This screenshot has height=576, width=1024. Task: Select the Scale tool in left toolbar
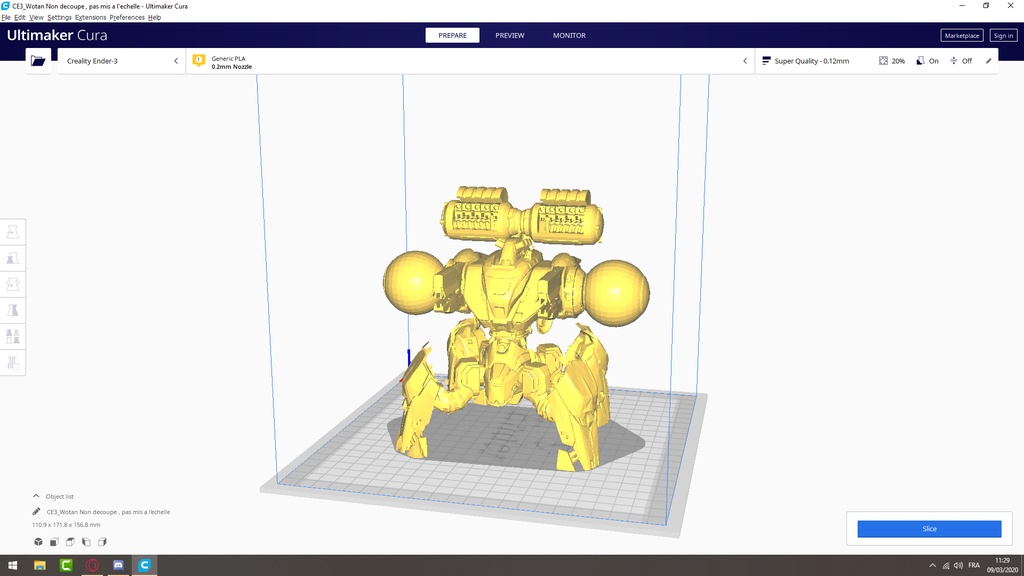(12, 258)
